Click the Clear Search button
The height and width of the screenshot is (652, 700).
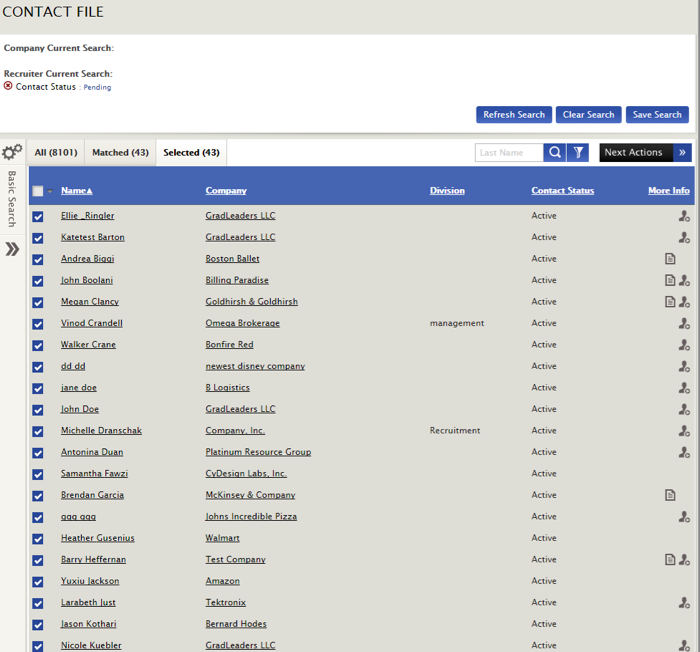click(588, 115)
